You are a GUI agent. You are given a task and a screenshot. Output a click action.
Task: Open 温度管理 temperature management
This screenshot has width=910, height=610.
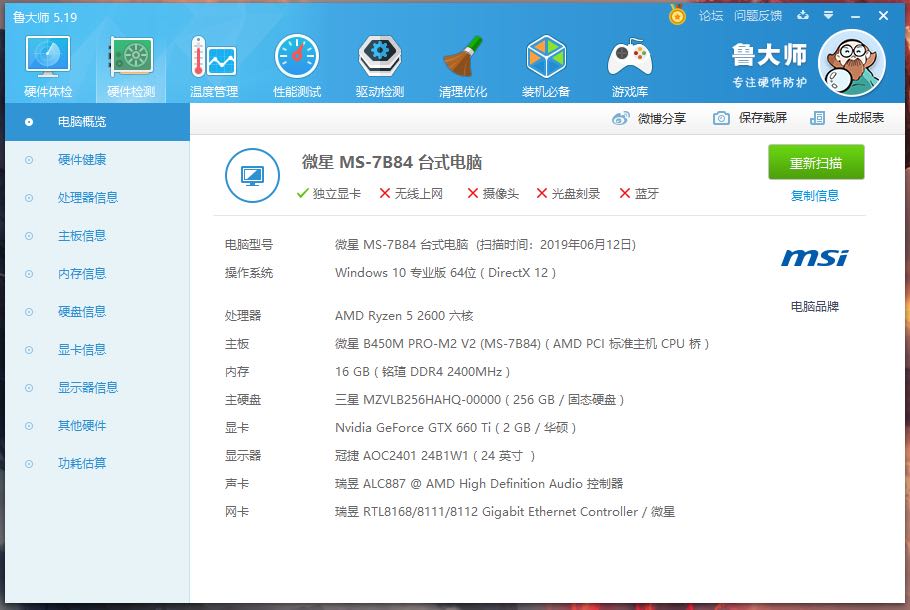214,66
